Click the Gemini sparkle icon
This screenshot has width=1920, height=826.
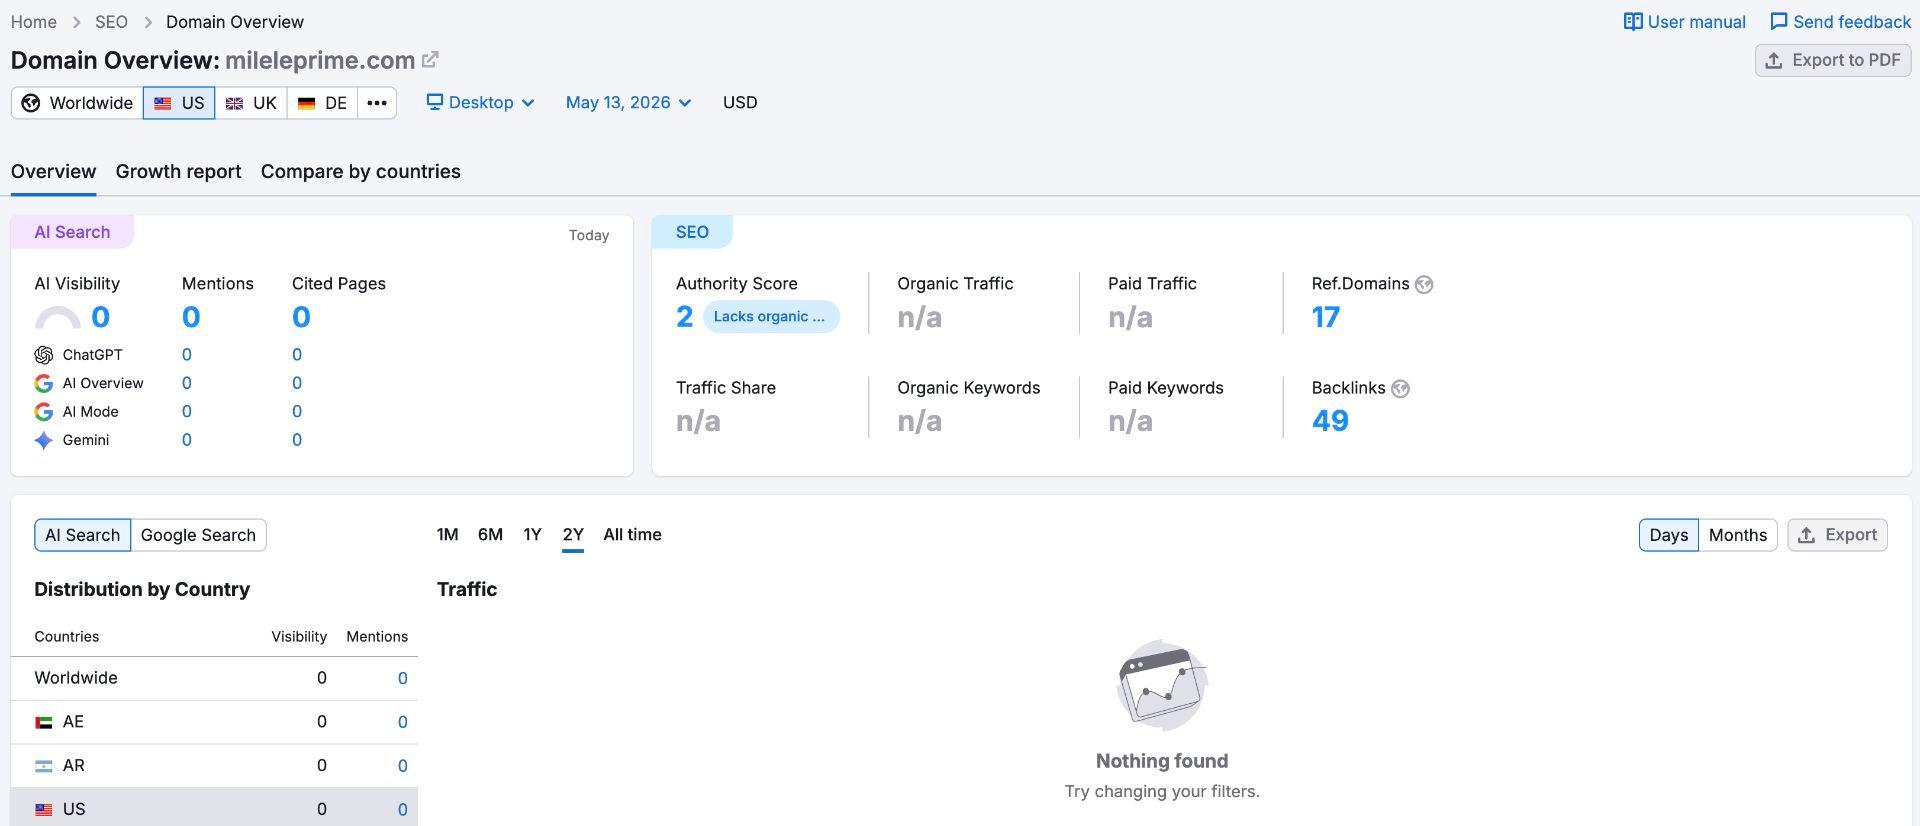pyautogui.click(x=44, y=440)
